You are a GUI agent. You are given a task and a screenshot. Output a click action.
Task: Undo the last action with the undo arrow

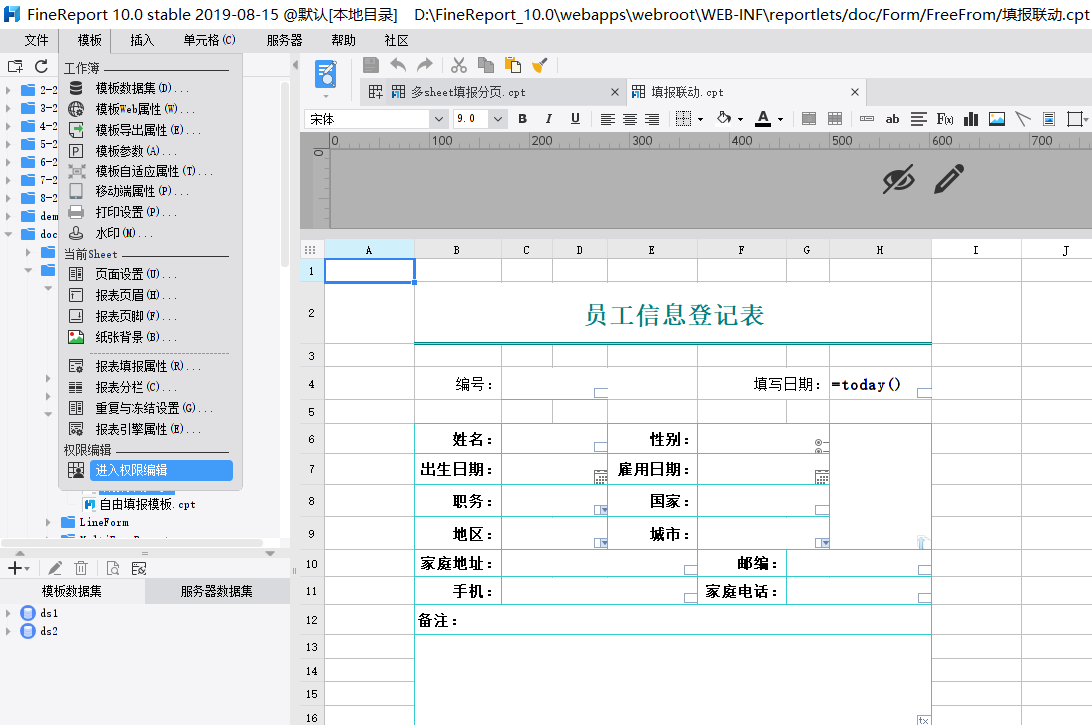(398, 65)
